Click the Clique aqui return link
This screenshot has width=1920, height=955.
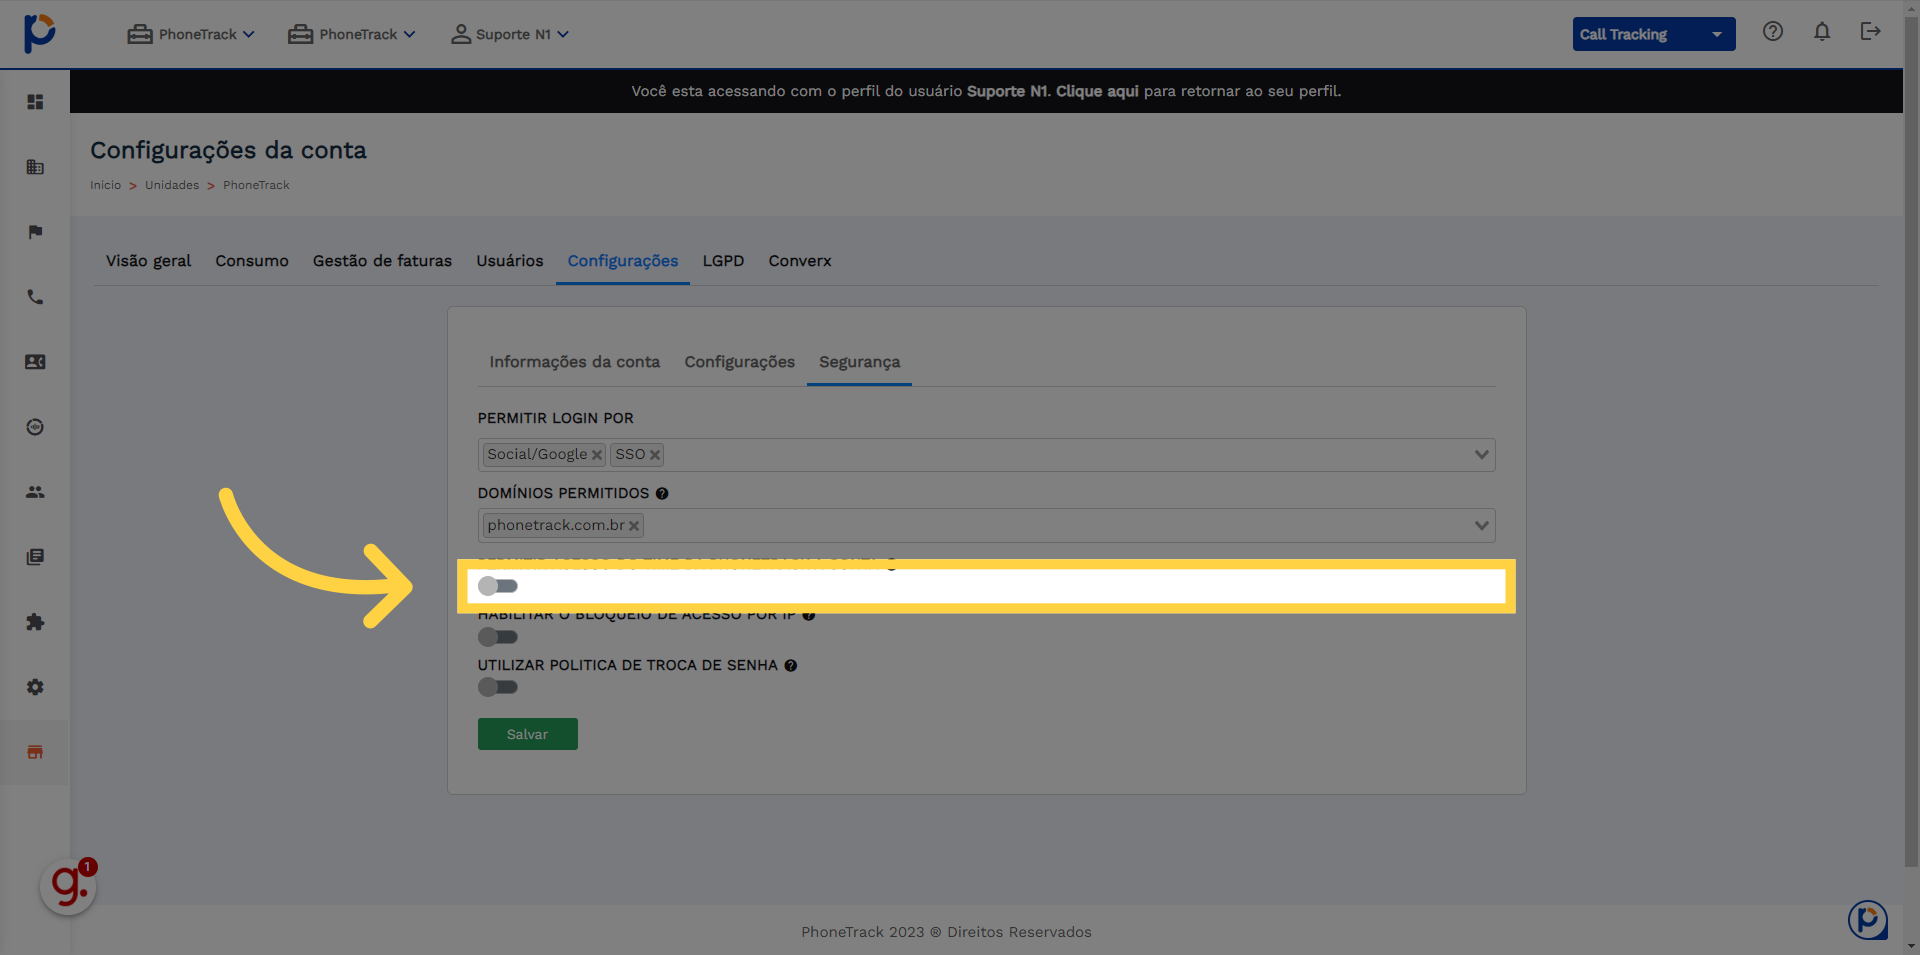point(1097,91)
